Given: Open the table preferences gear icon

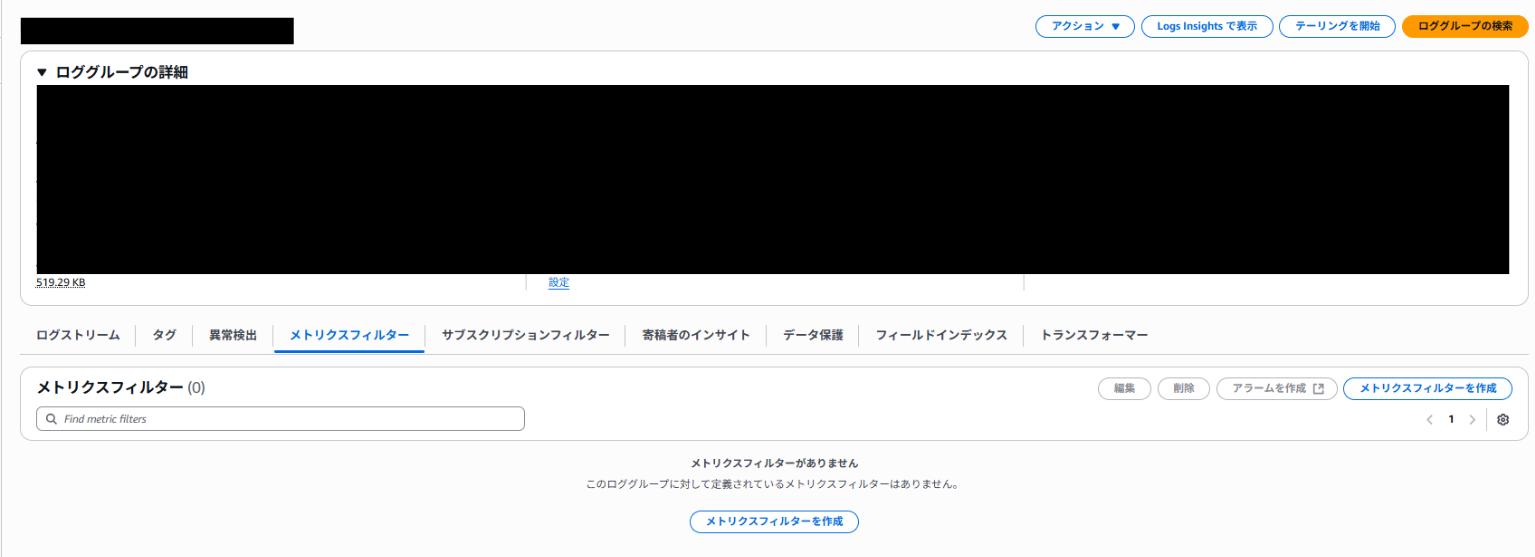Looking at the screenshot, I should click(x=1502, y=420).
